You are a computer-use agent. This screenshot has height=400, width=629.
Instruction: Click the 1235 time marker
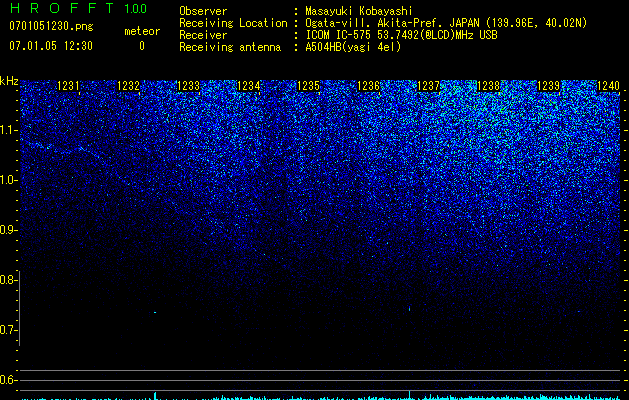(308, 85)
